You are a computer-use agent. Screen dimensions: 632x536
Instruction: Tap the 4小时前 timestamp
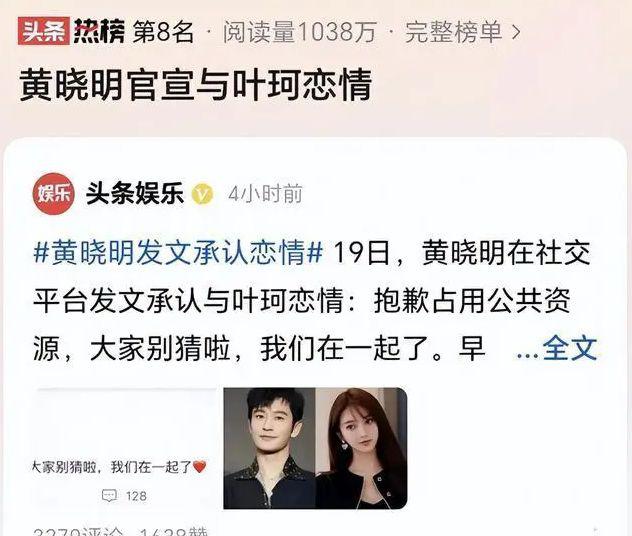pyautogui.click(x=265, y=194)
